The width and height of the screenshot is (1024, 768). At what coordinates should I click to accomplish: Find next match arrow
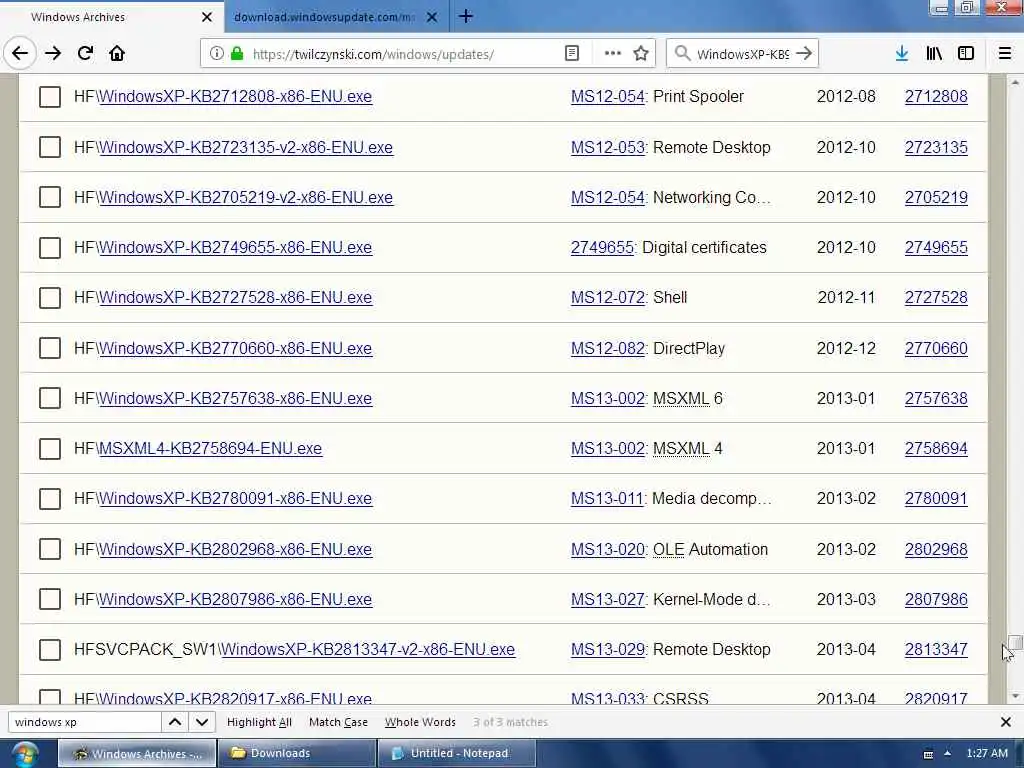pyautogui.click(x=202, y=722)
